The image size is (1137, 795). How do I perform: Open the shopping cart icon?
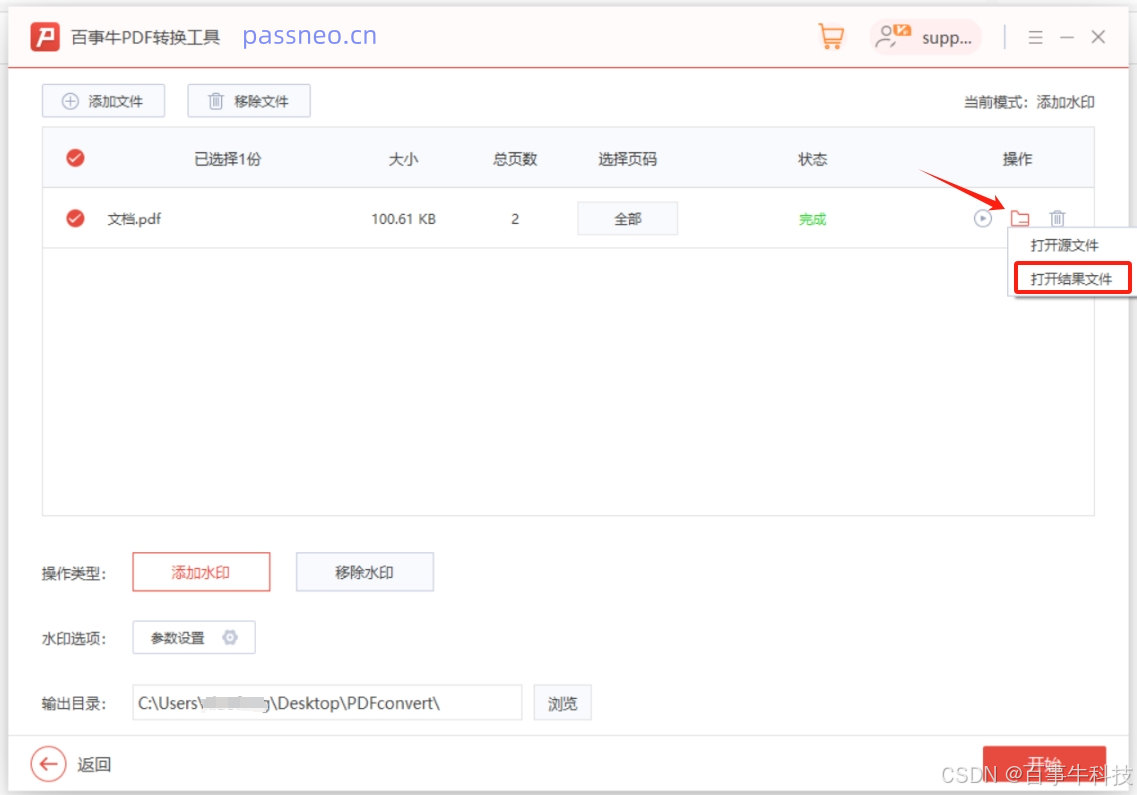tap(831, 36)
